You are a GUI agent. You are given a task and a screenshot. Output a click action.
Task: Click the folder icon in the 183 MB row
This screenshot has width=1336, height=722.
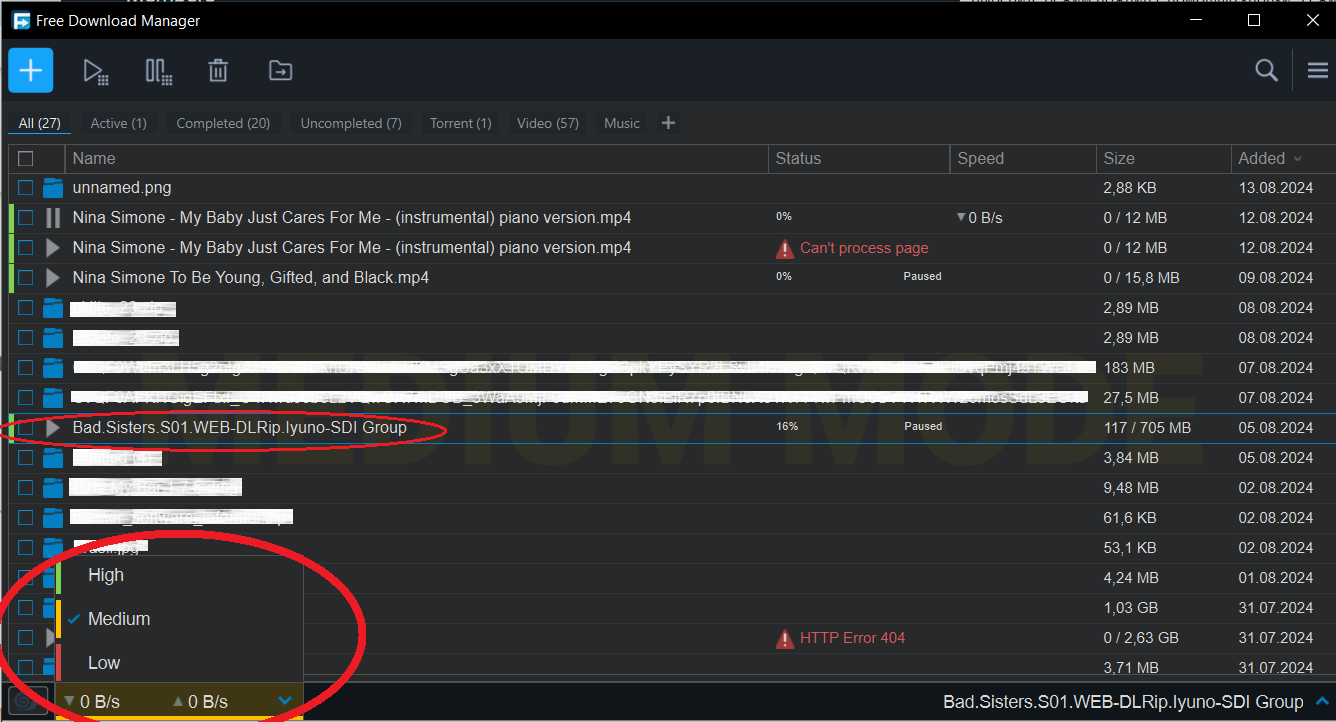[53, 368]
